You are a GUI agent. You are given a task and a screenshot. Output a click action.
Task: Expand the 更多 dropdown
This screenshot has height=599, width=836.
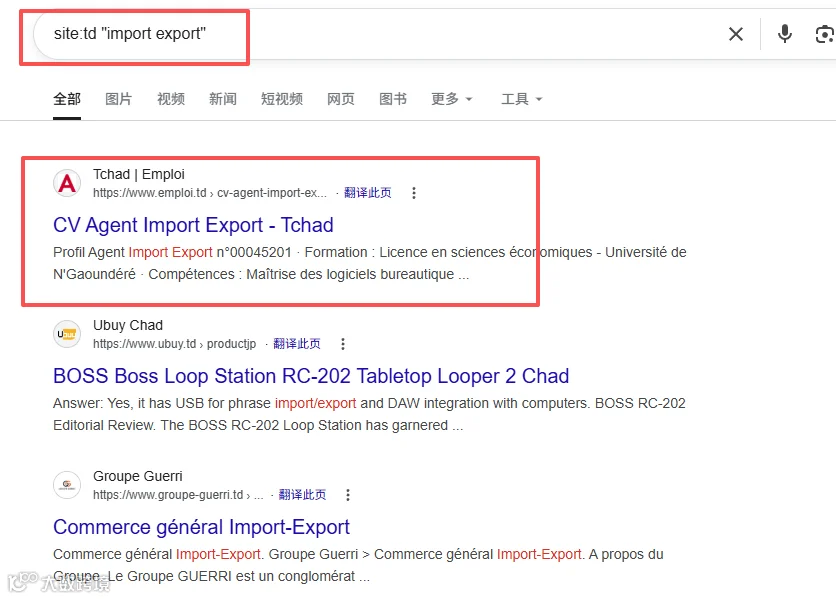[452, 99]
